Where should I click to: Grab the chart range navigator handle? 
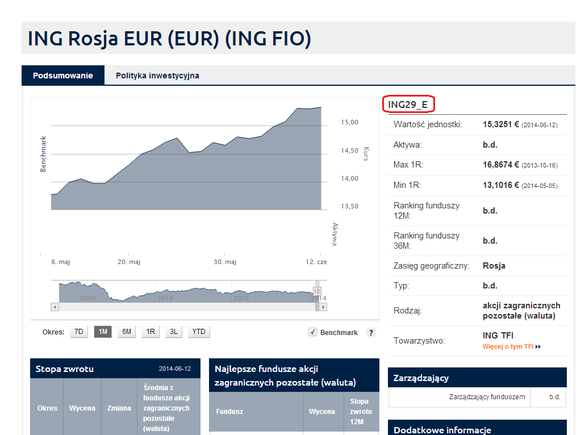coord(317,291)
